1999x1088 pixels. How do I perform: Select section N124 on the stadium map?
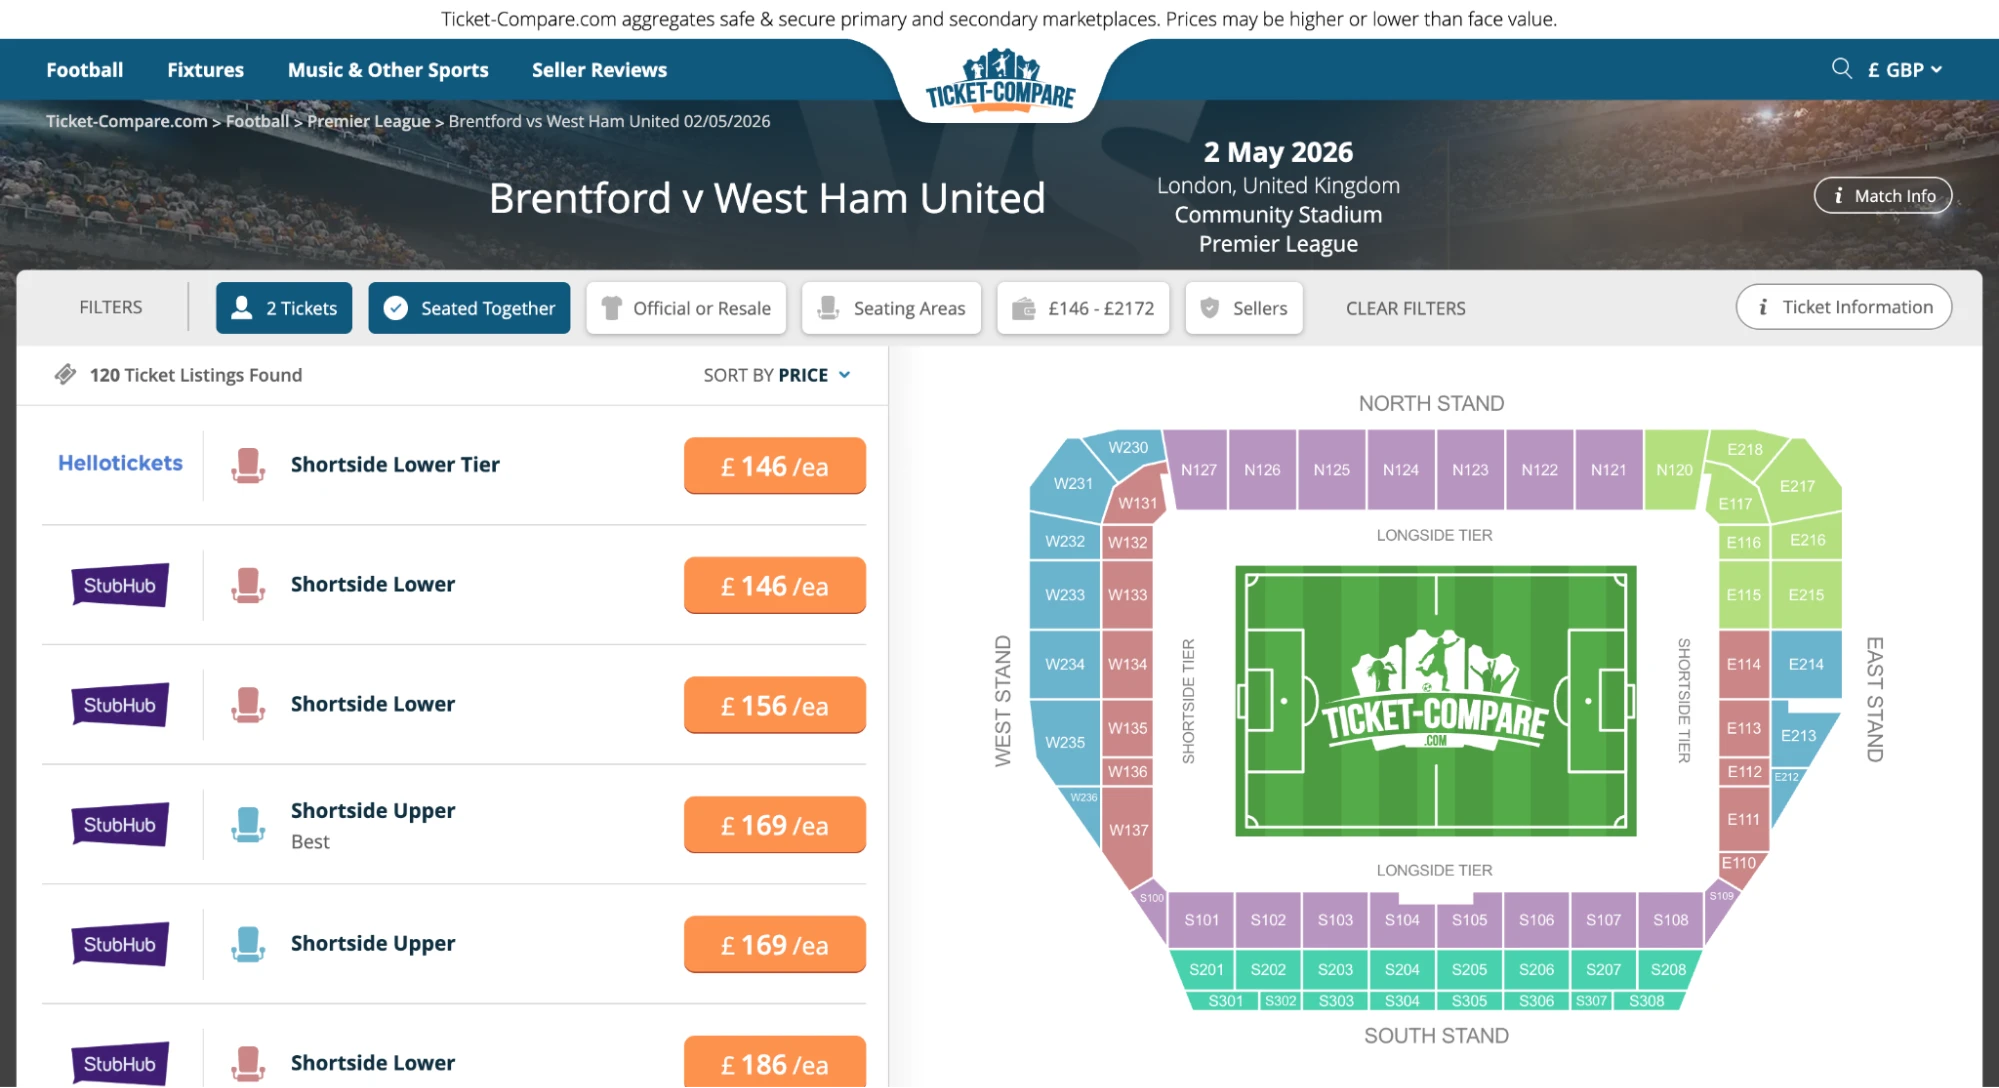coord(1400,468)
